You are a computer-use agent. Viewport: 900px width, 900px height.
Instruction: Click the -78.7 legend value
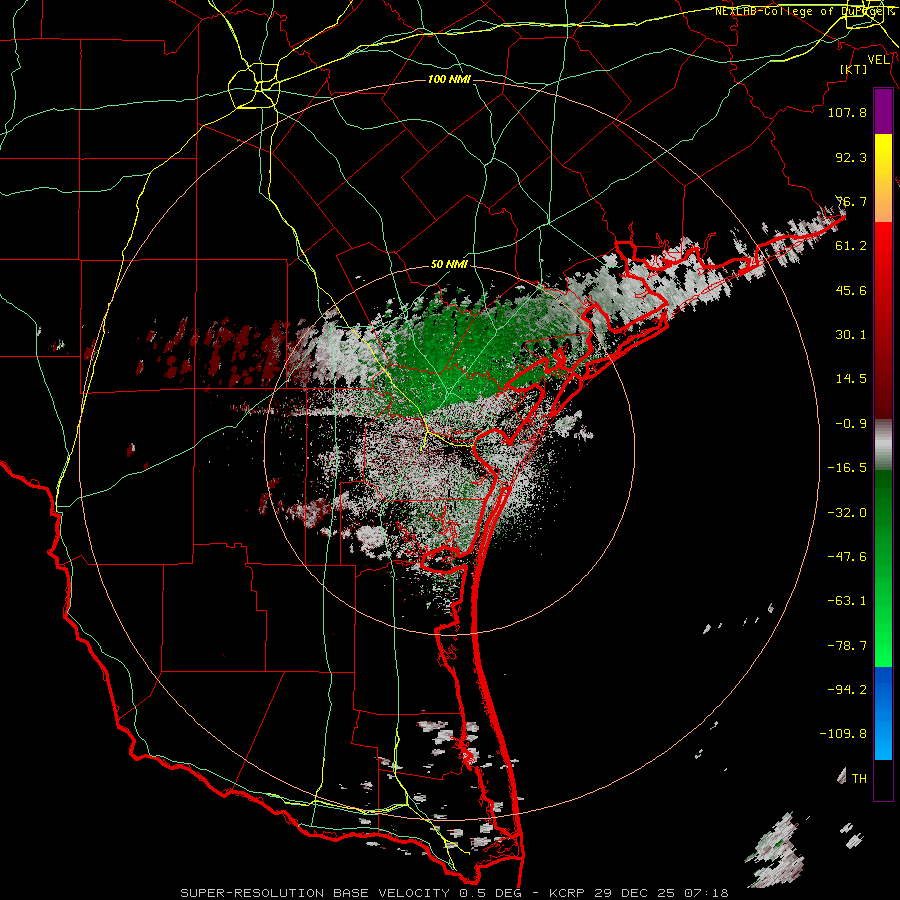tap(847, 646)
